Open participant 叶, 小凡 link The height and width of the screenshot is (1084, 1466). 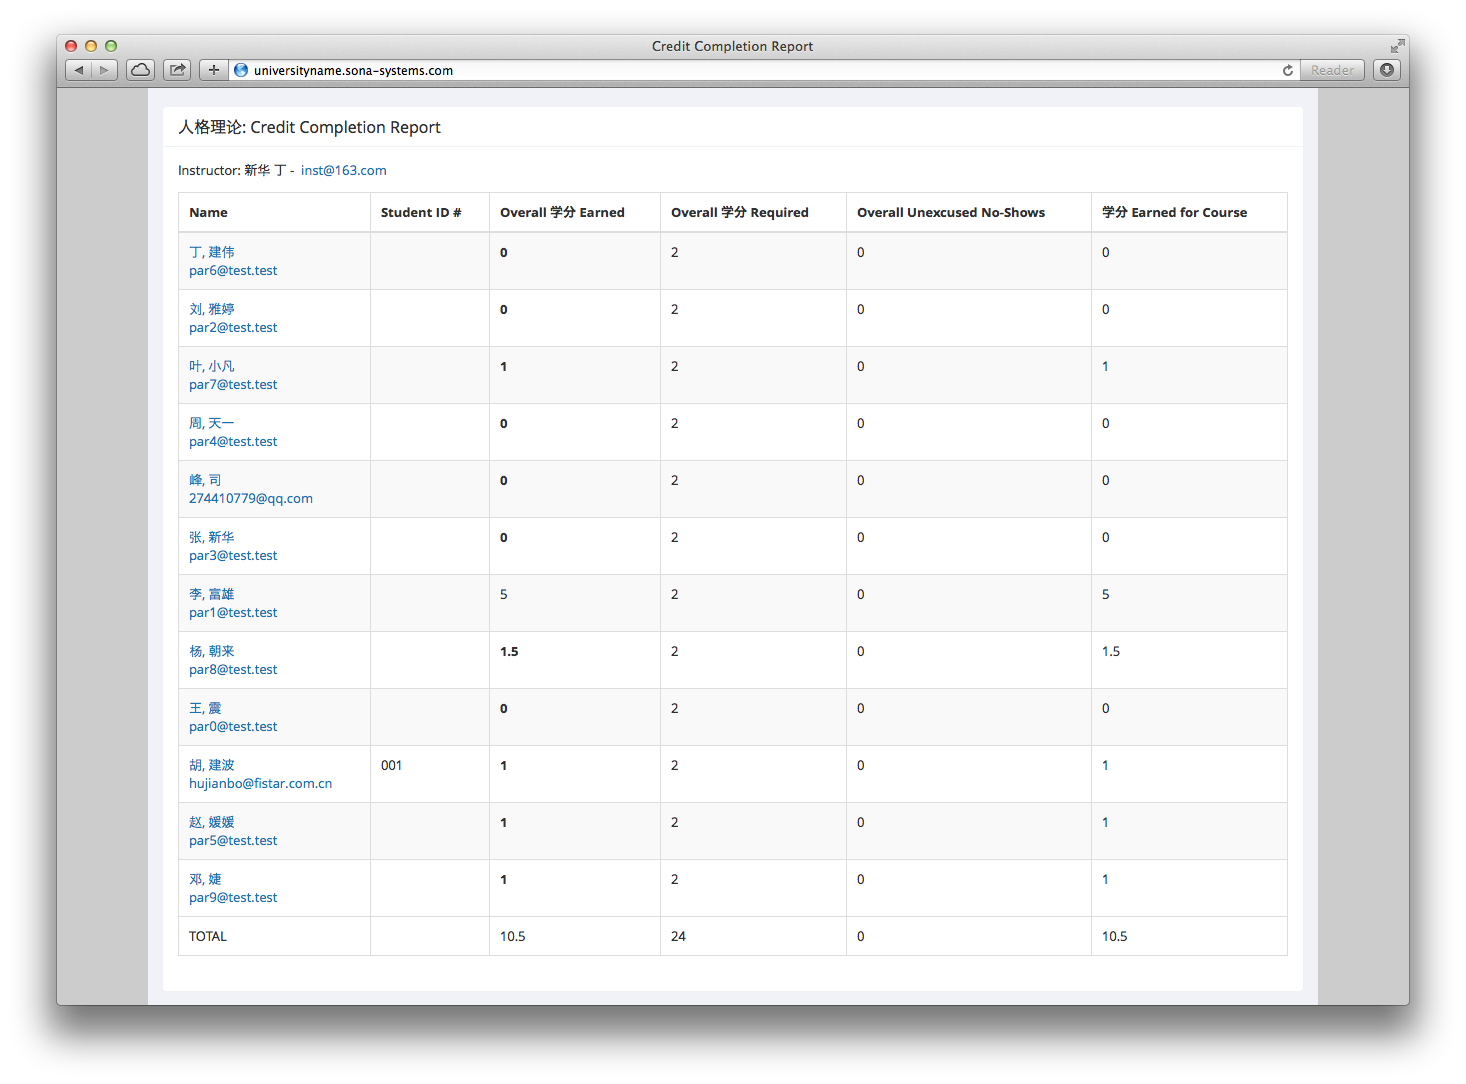click(x=212, y=366)
